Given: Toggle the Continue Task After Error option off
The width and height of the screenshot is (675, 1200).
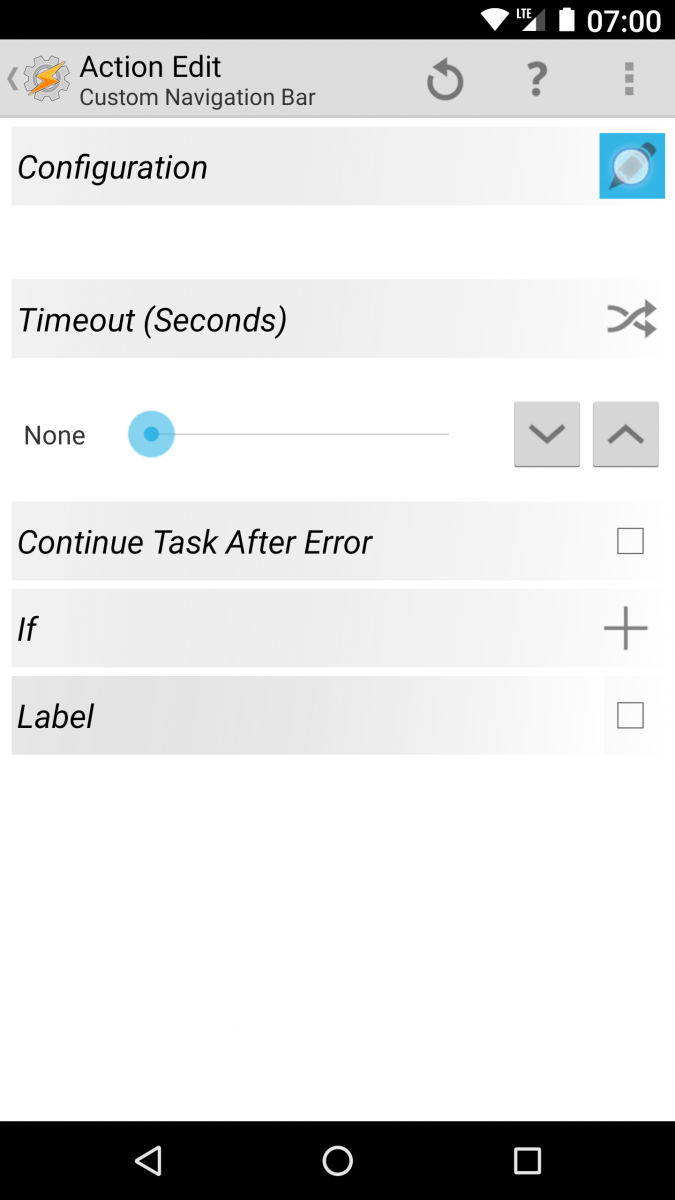Looking at the screenshot, I should coord(630,540).
